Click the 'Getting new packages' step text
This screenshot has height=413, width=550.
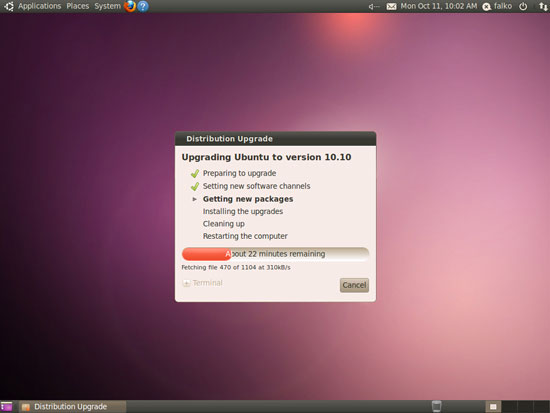tap(248, 199)
